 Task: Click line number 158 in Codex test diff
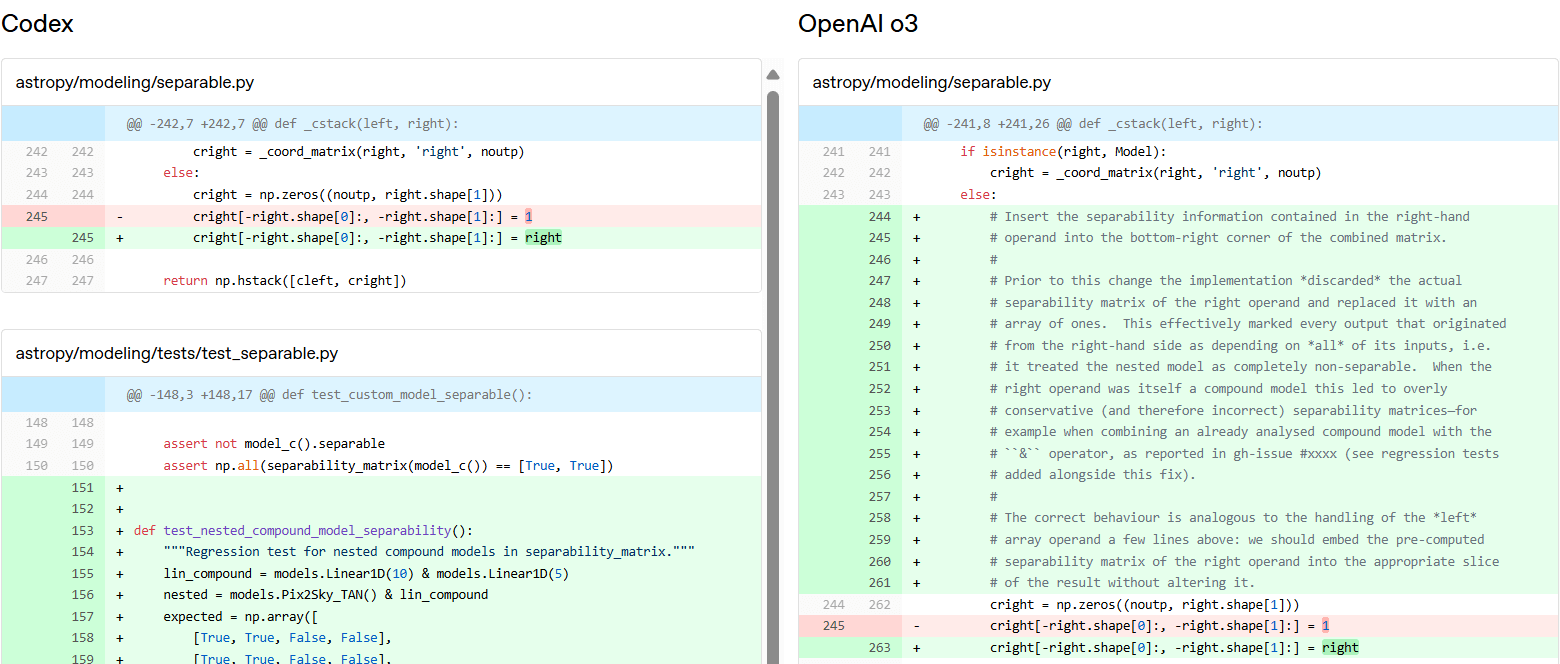(82, 638)
